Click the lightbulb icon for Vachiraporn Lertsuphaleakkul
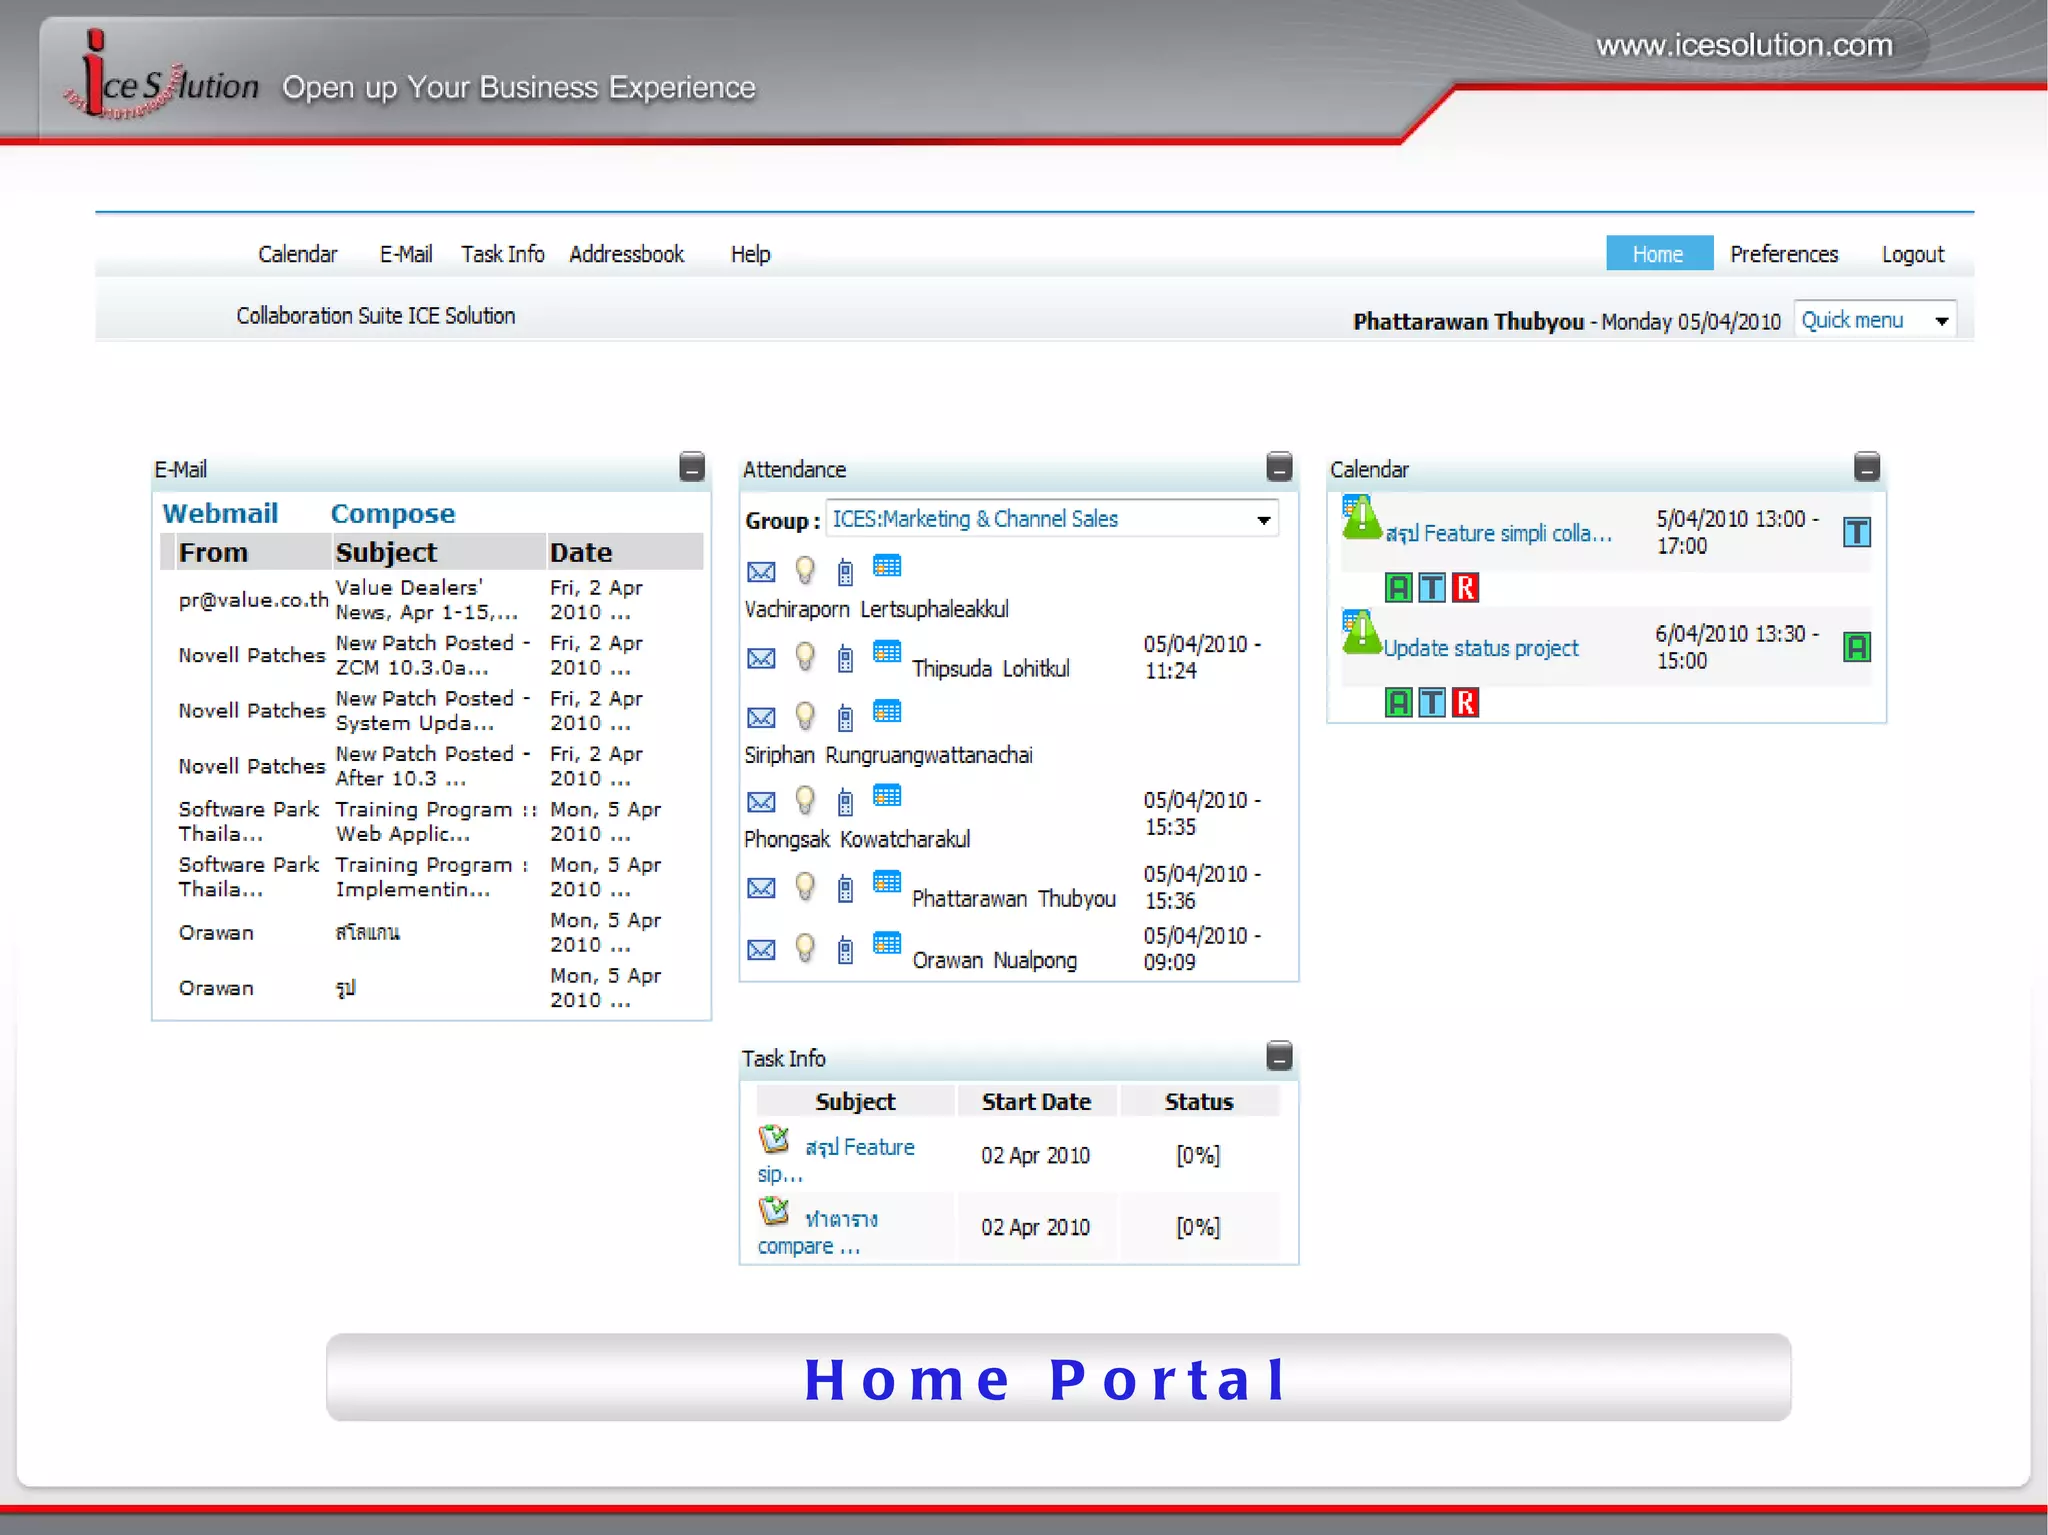 coord(805,570)
